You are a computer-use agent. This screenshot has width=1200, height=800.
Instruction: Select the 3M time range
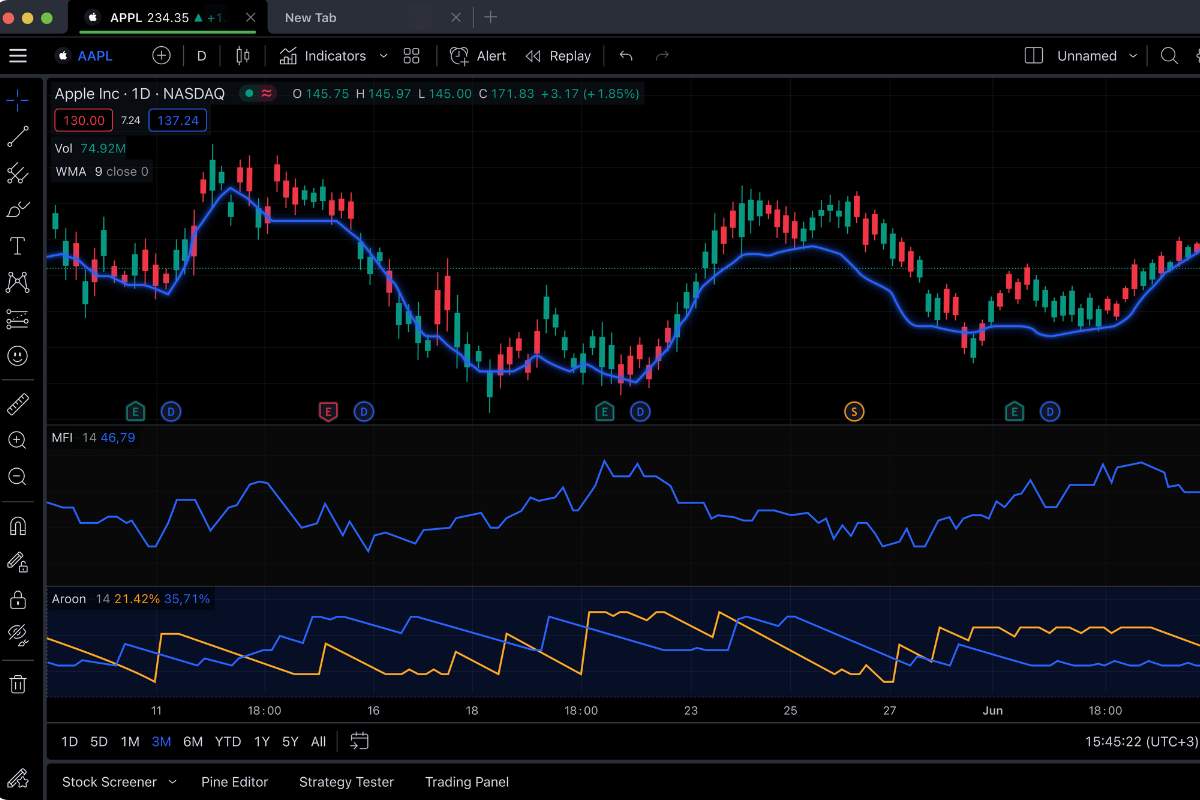161,741
